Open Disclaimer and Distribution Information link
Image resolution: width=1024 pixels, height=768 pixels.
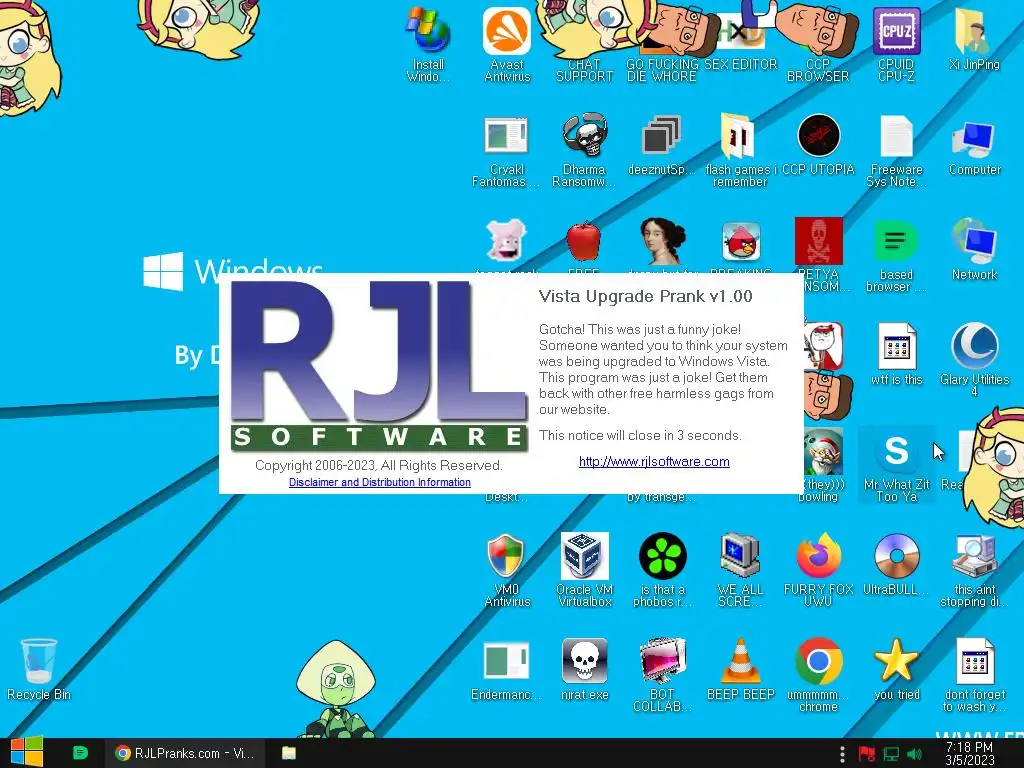point(379,482)
